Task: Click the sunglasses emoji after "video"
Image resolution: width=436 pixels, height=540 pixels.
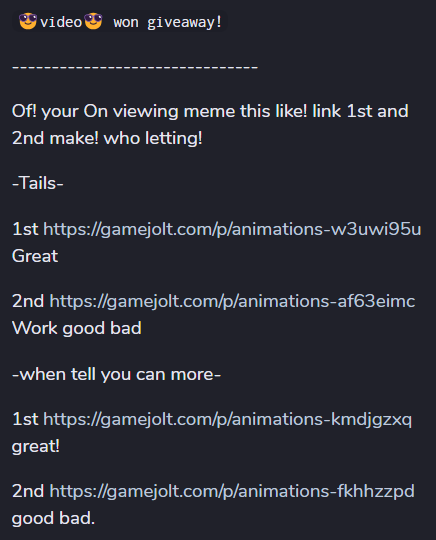Action: pyautogui.click(x=93, y=21)
